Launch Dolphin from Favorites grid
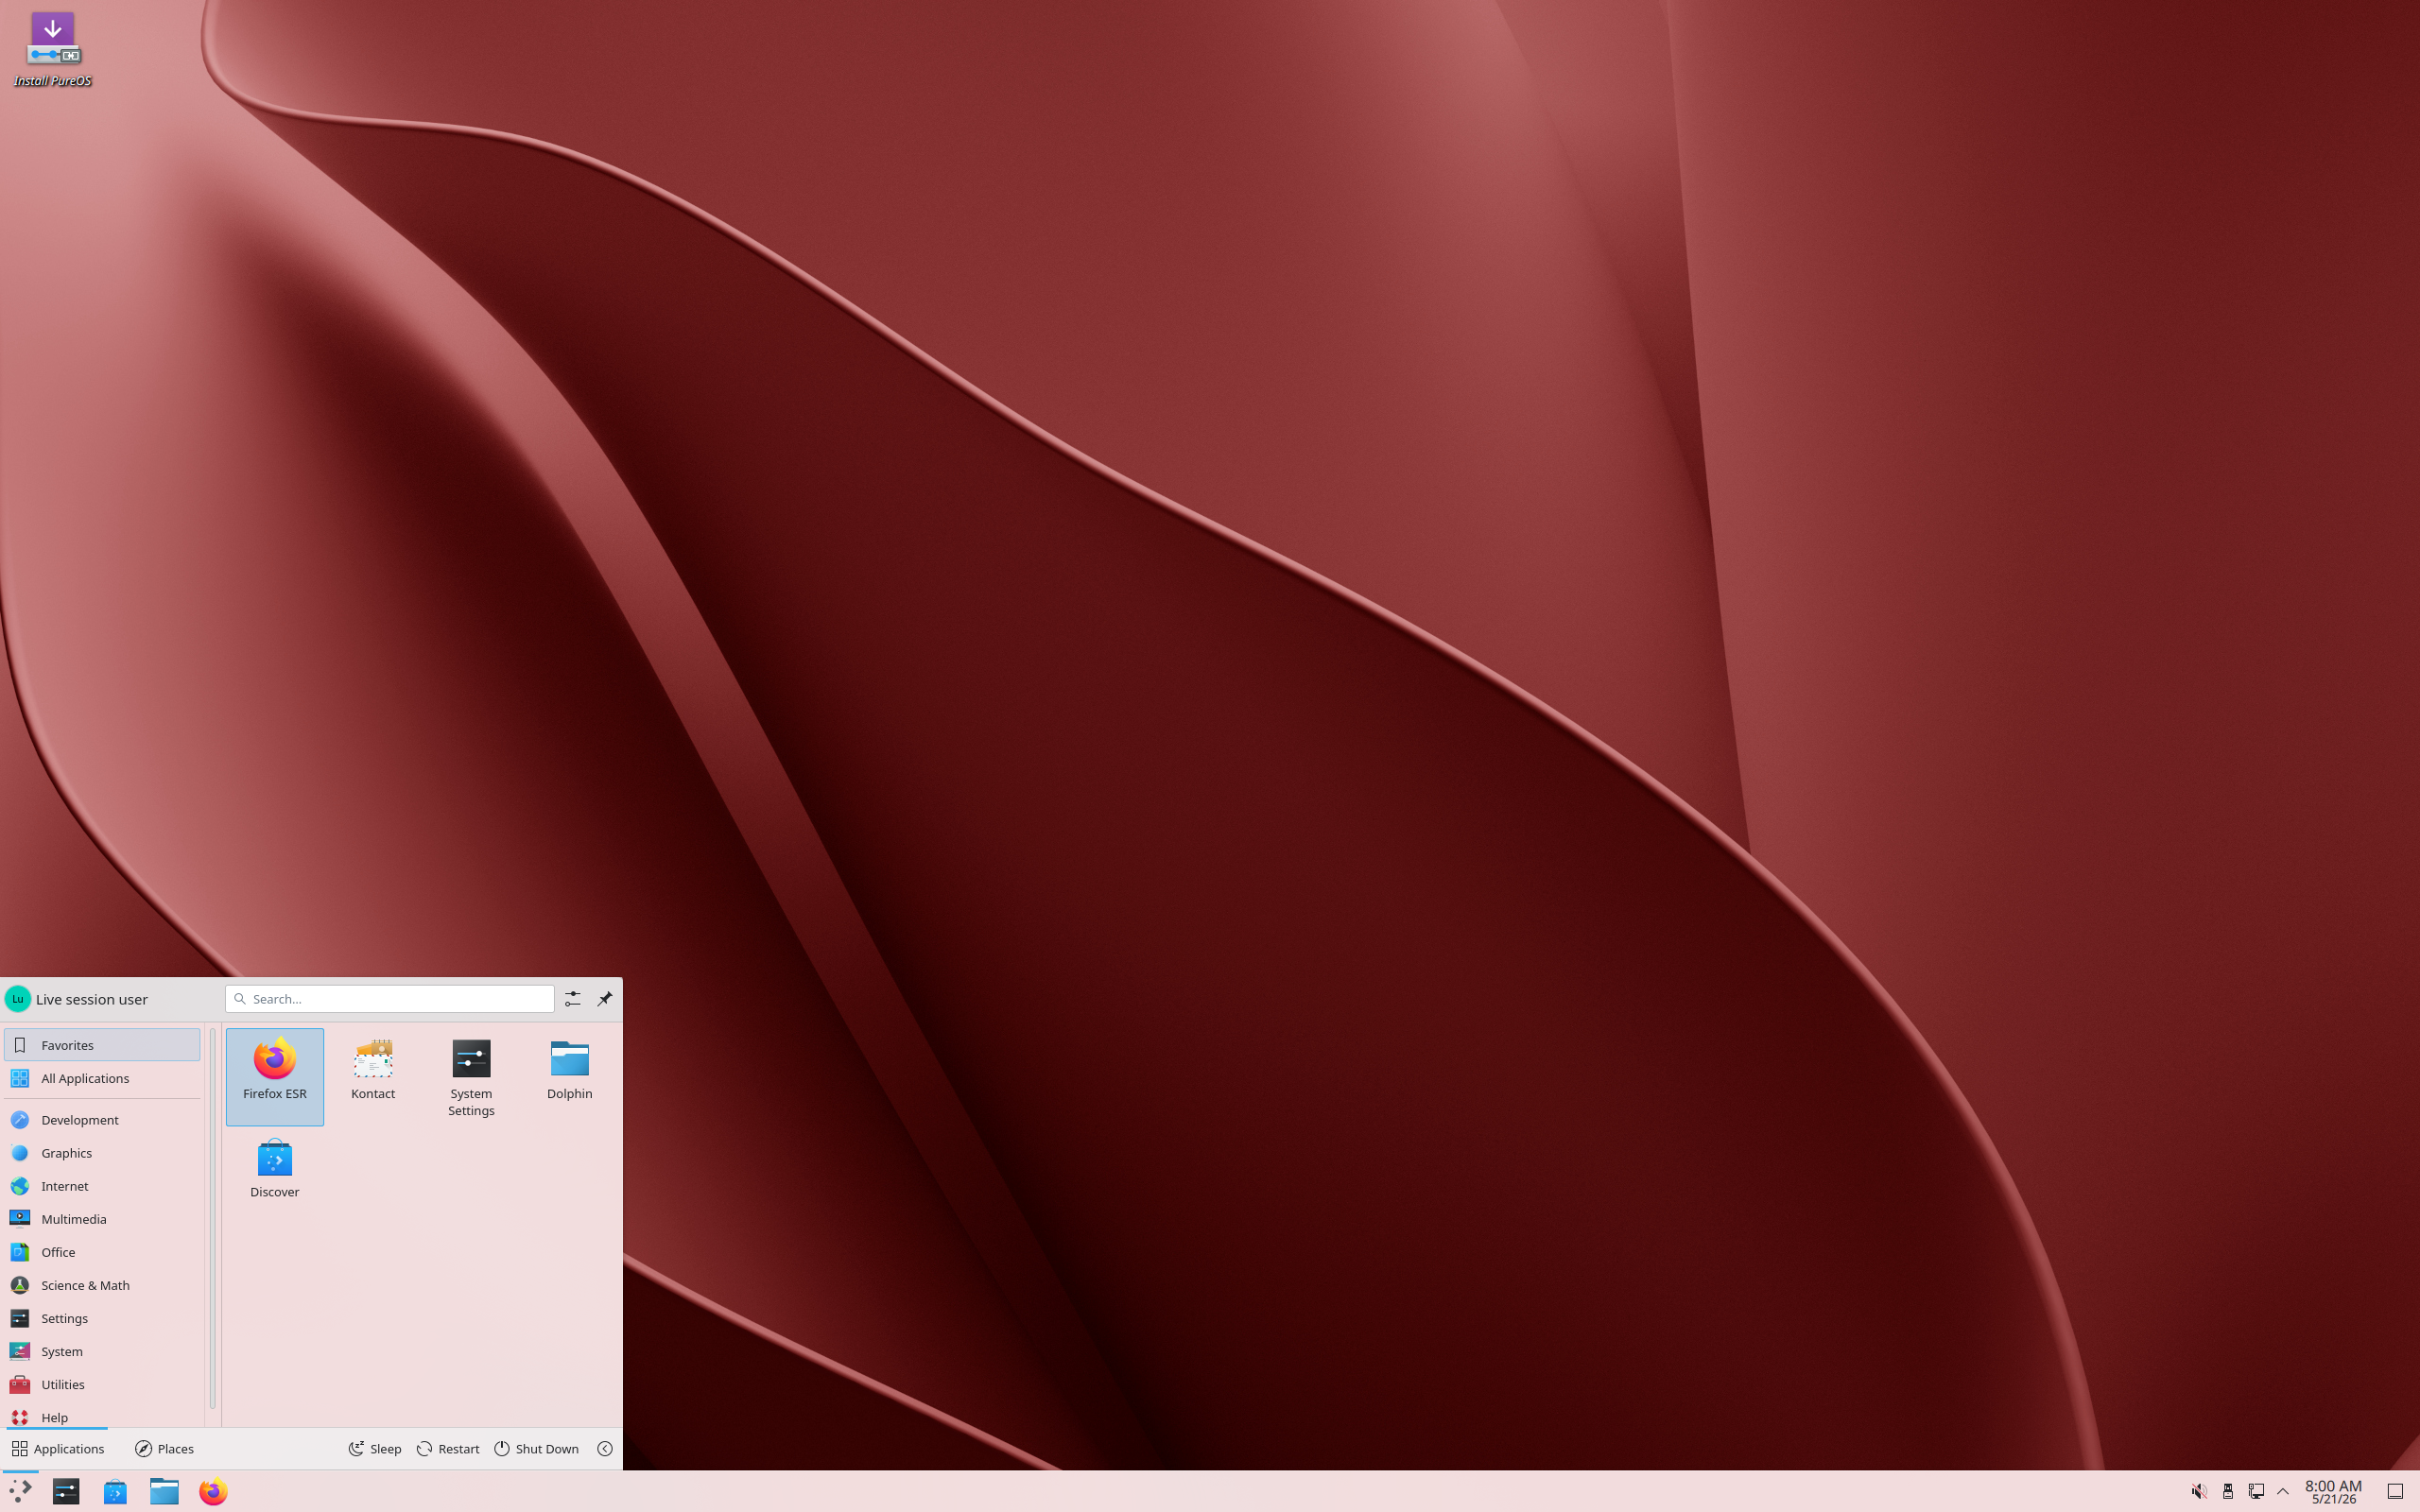2420x1512 pixels. coord(569,1076)
